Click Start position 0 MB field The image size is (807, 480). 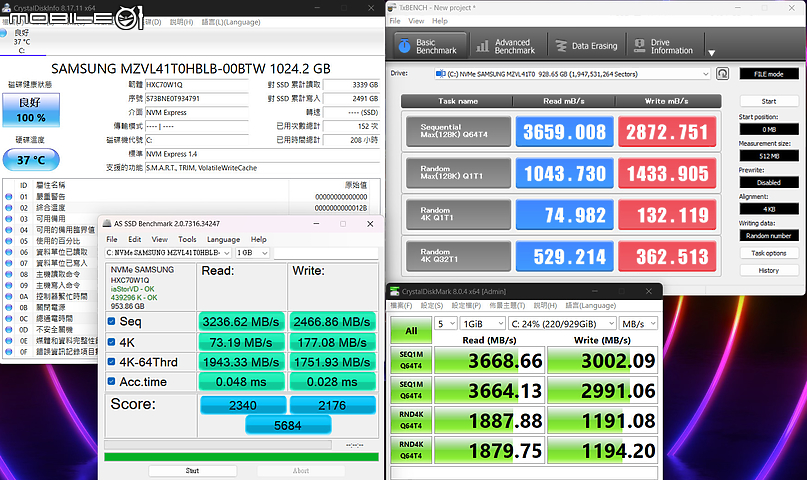click(769, 129)
